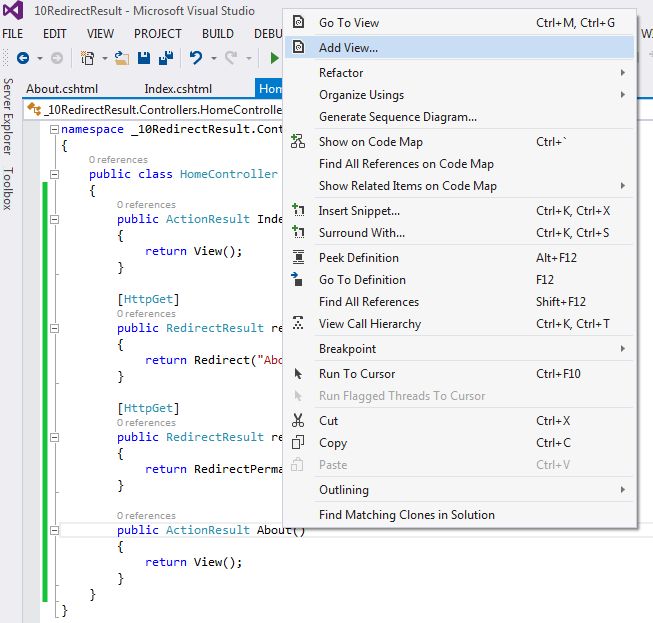Switch to the About.cshtml tab

click(x=62, y=89)
